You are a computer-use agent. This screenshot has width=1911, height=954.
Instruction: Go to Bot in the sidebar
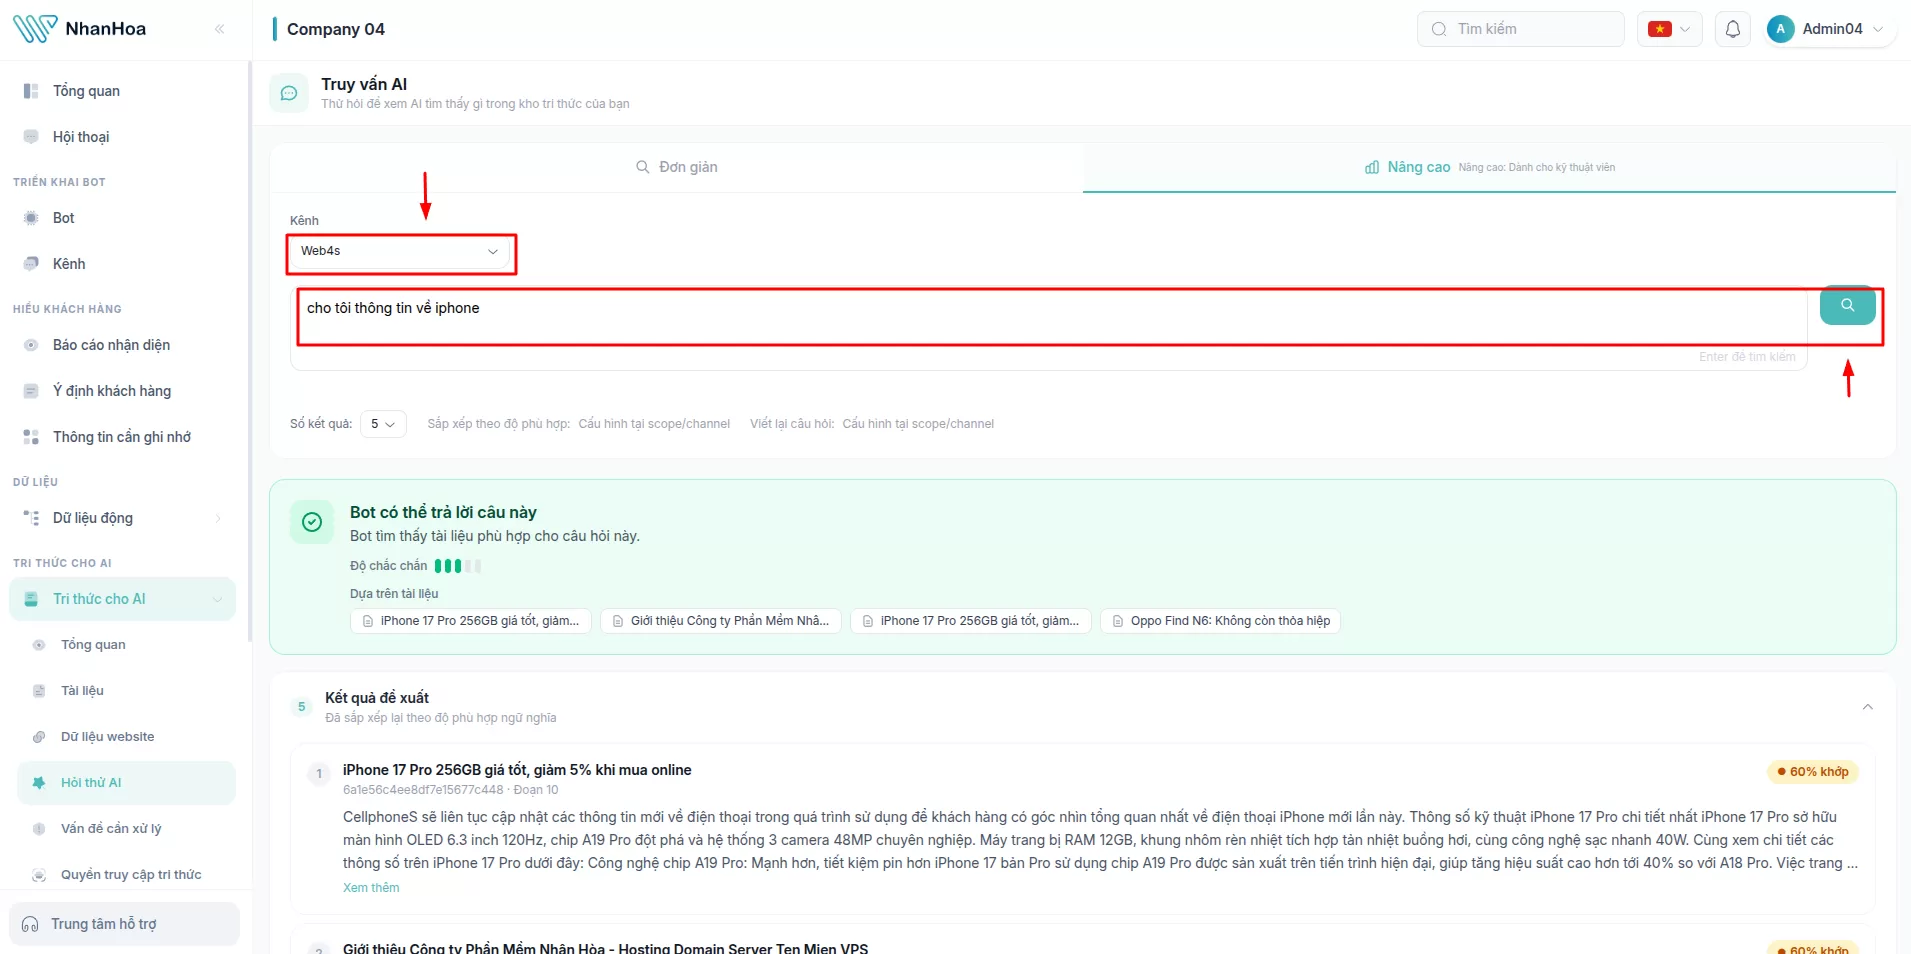coord(124,218)
